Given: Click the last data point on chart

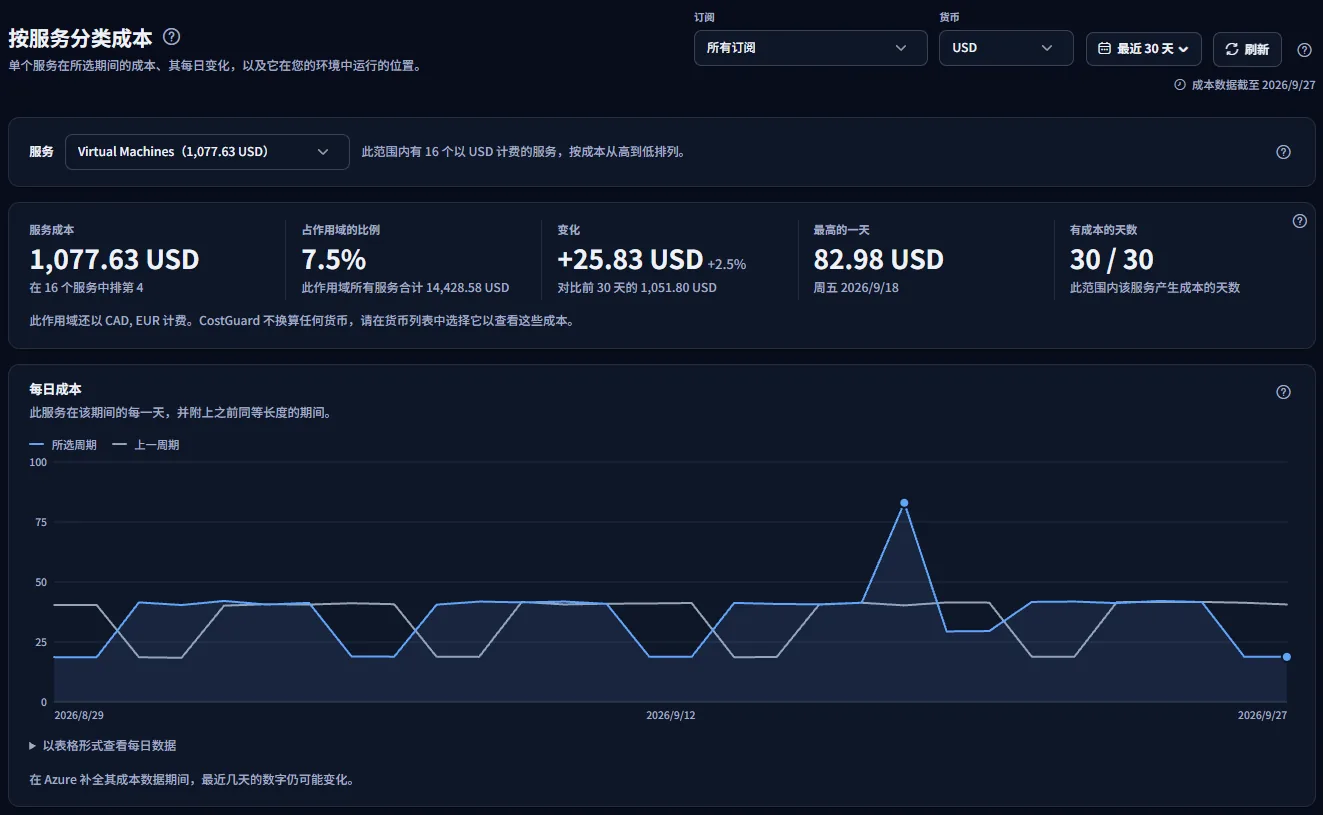Looking at the screenshot, I should click(x=1287, y=657).
